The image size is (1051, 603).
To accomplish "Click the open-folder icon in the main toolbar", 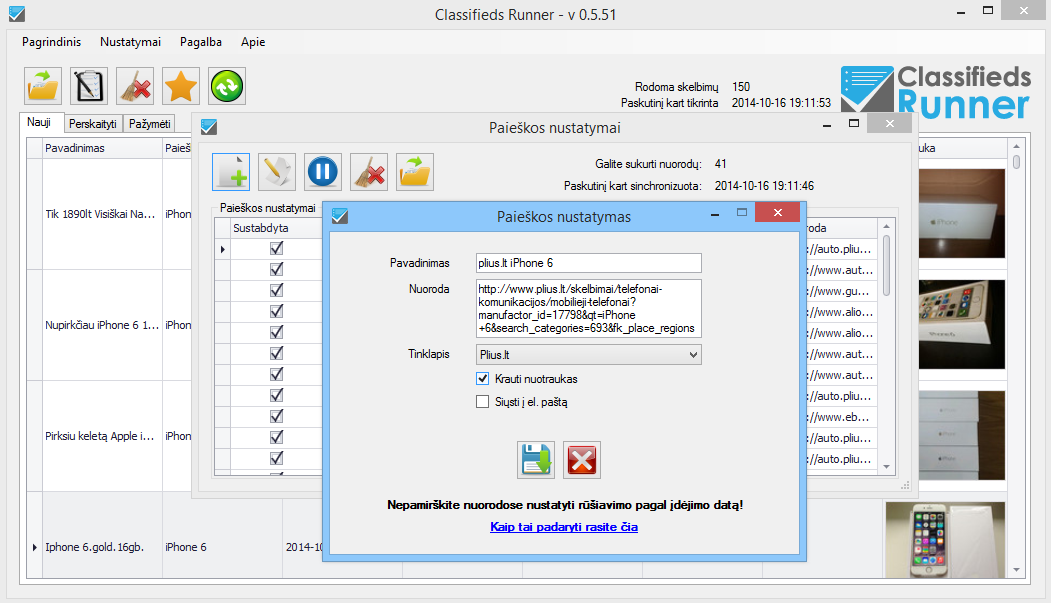I will (x=43, y=86).
